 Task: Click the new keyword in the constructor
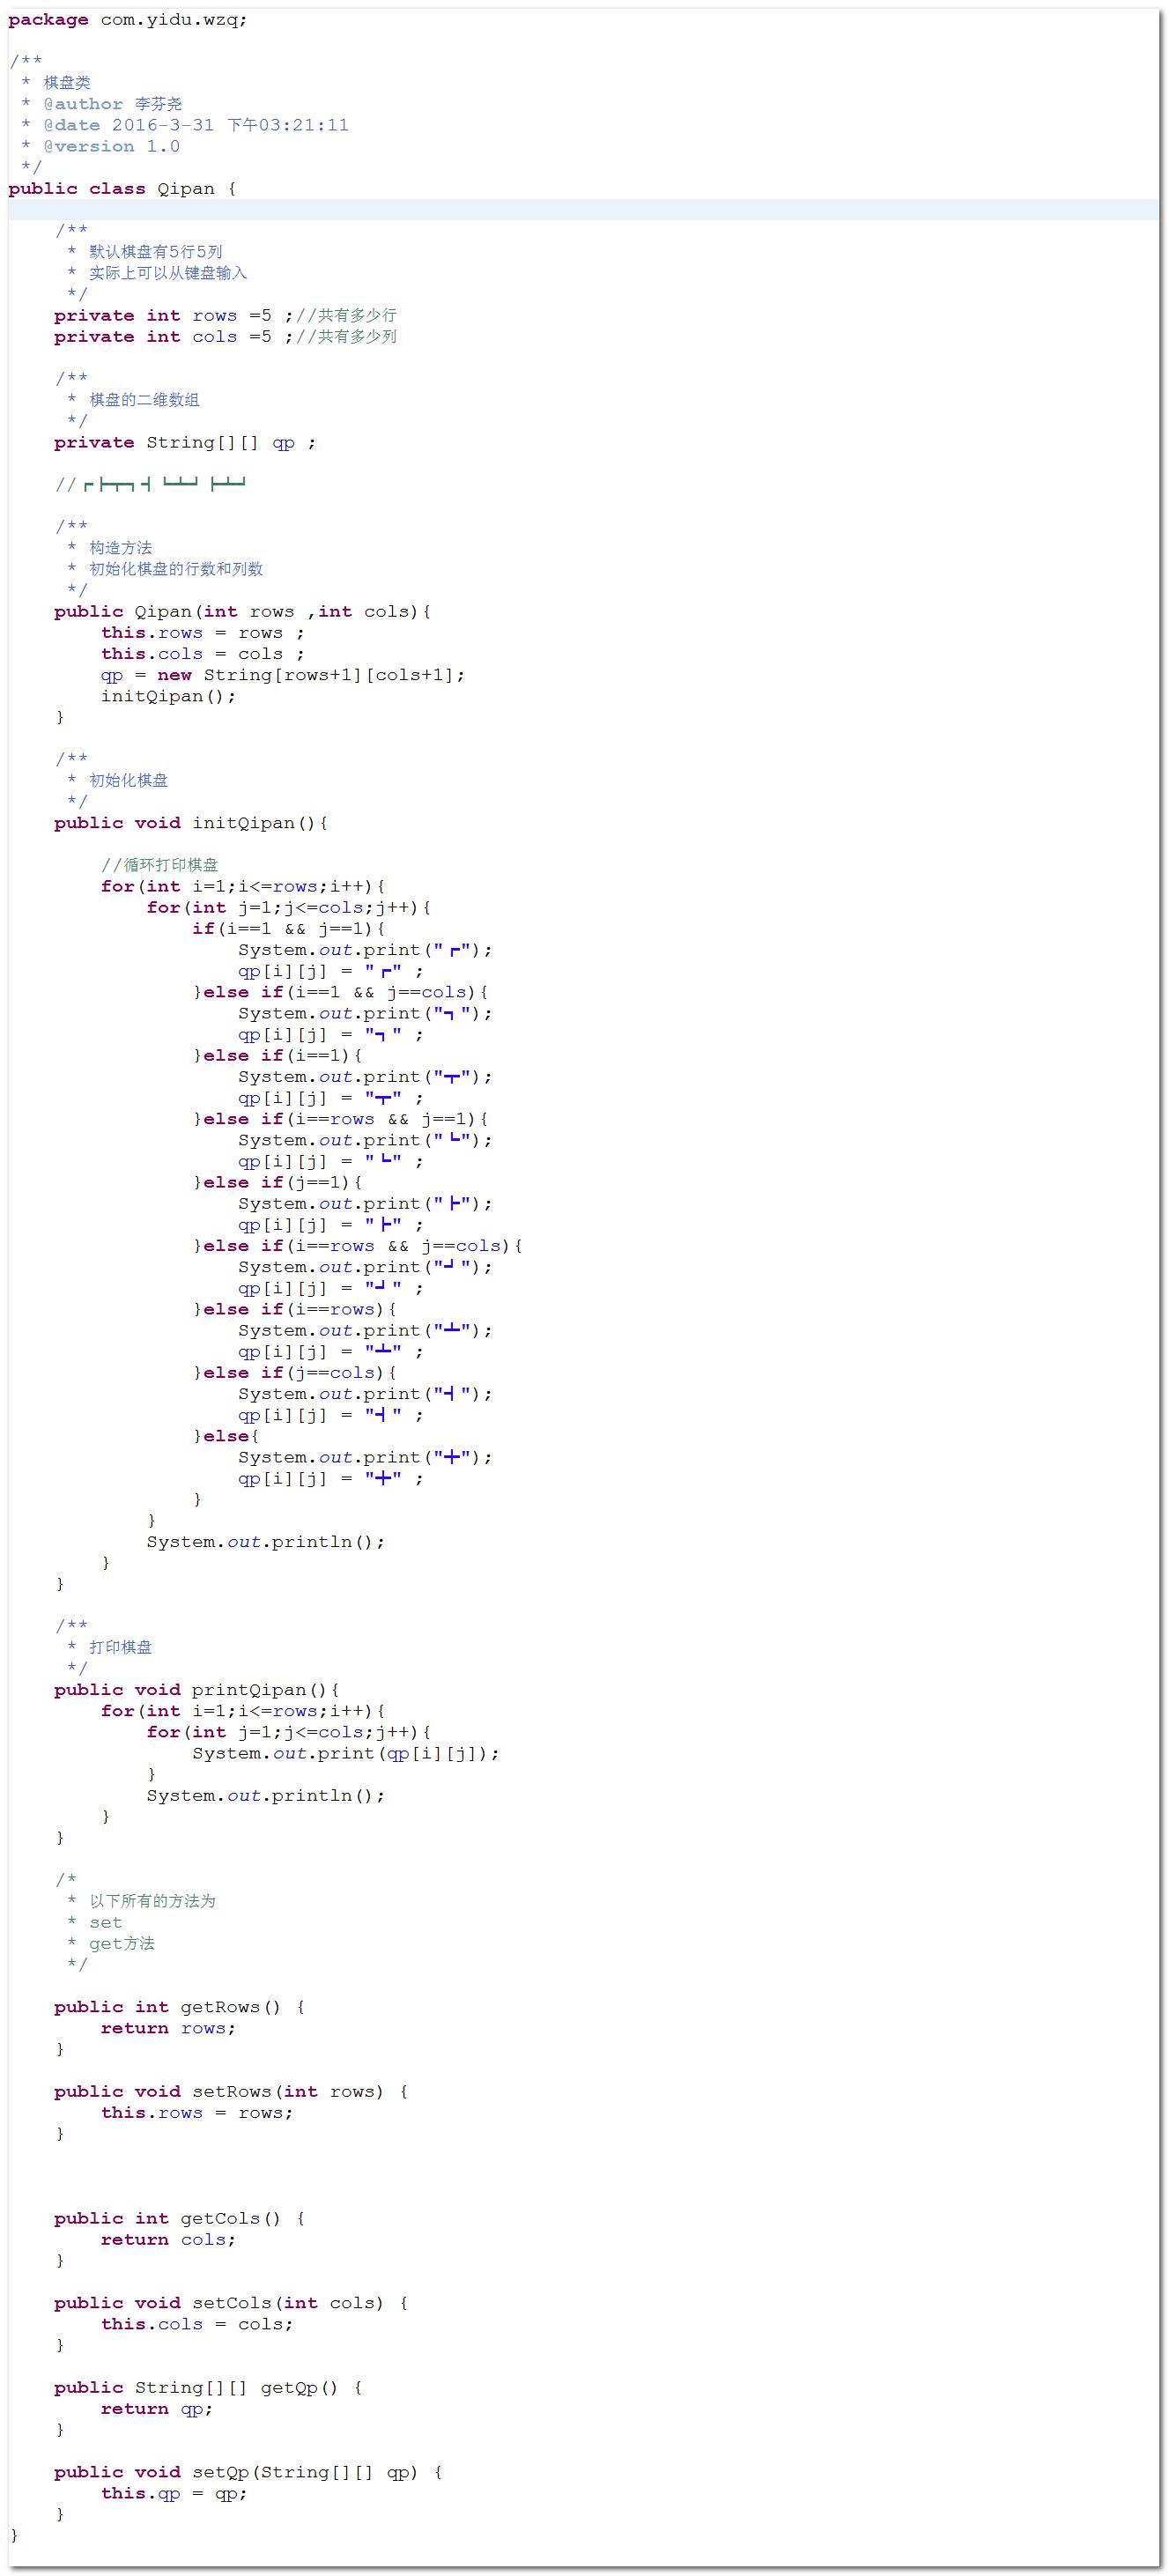click(174, 675)
